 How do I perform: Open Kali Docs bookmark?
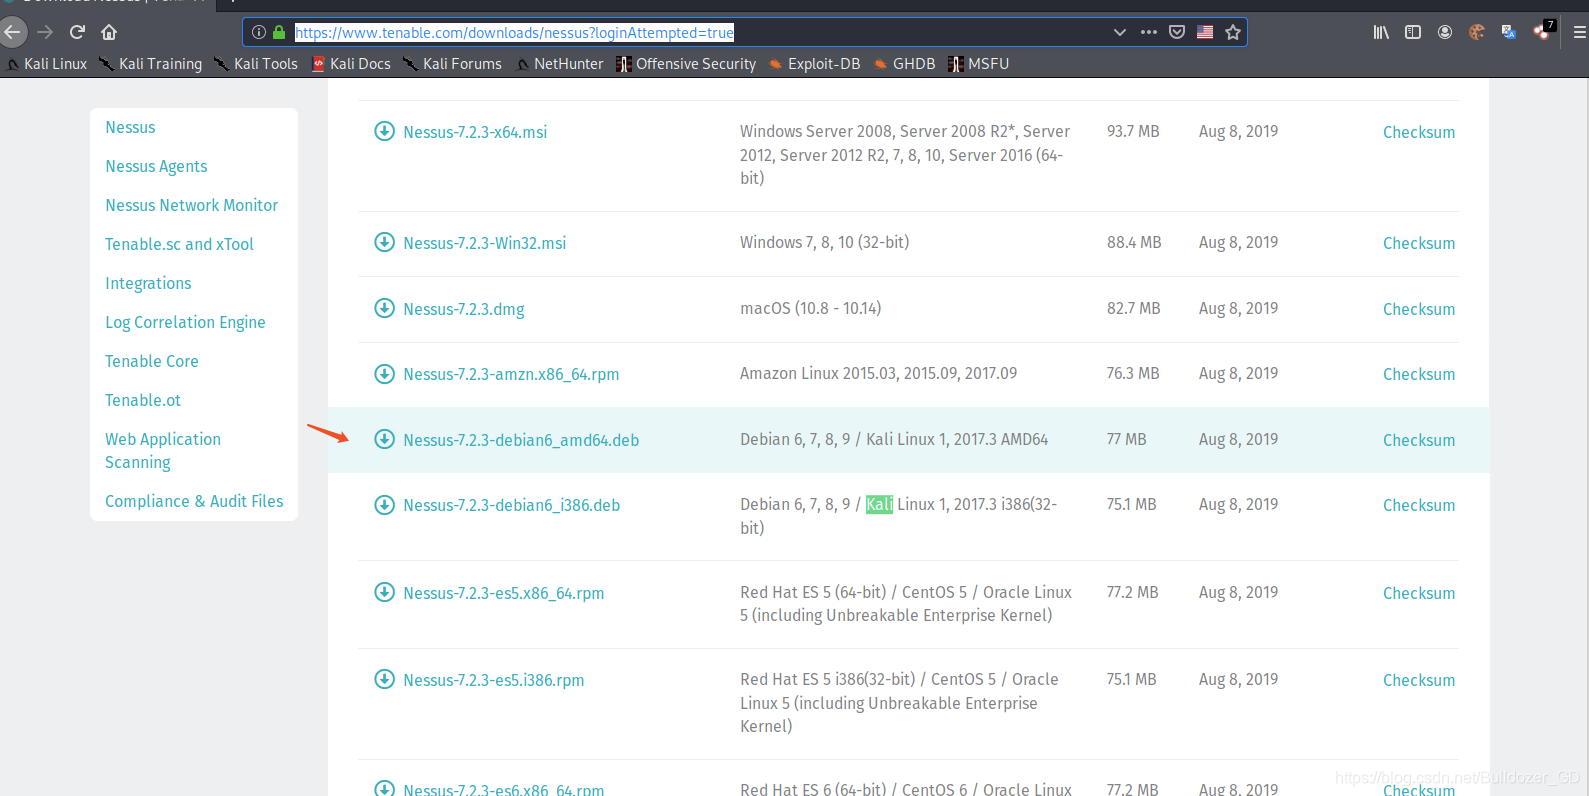pyautogui.click(x=351, y=64)
